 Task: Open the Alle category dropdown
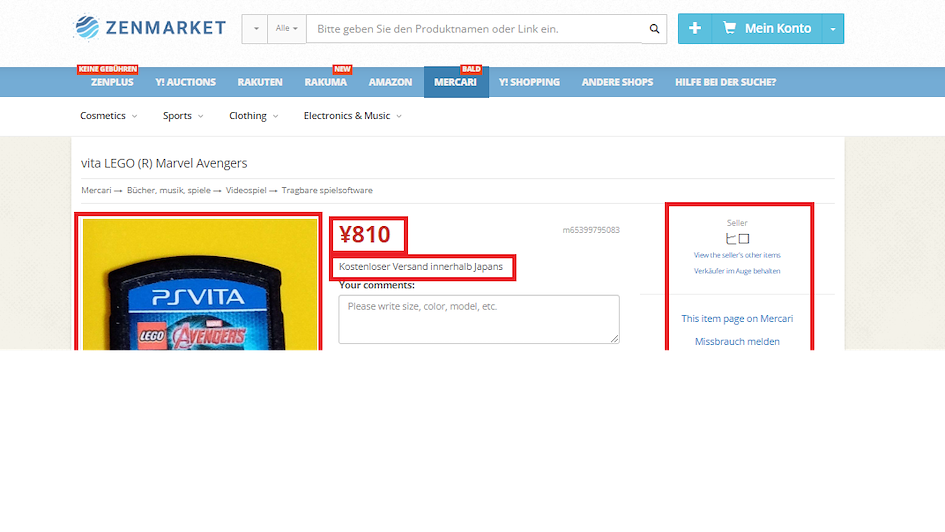pos(287,29)
